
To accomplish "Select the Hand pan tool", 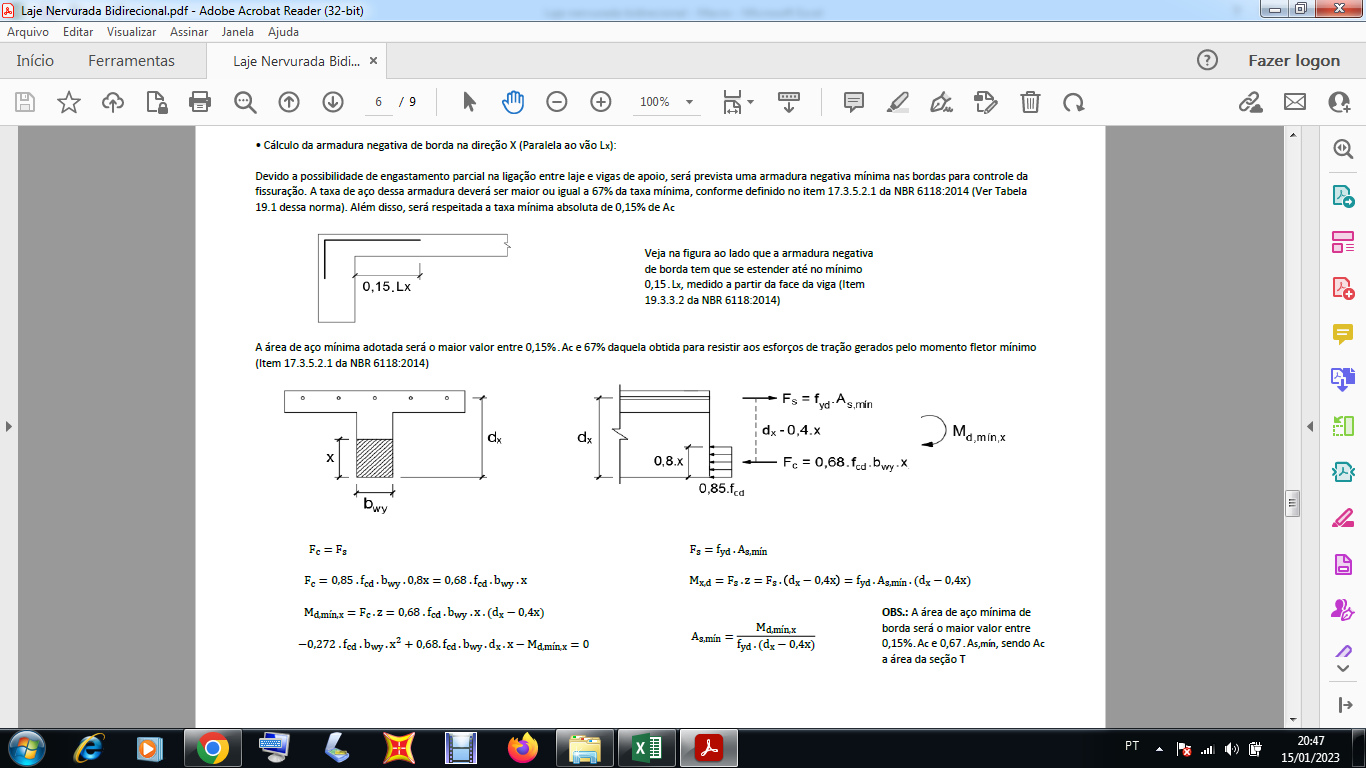I will pyautogui.click(x=513, y=102).
